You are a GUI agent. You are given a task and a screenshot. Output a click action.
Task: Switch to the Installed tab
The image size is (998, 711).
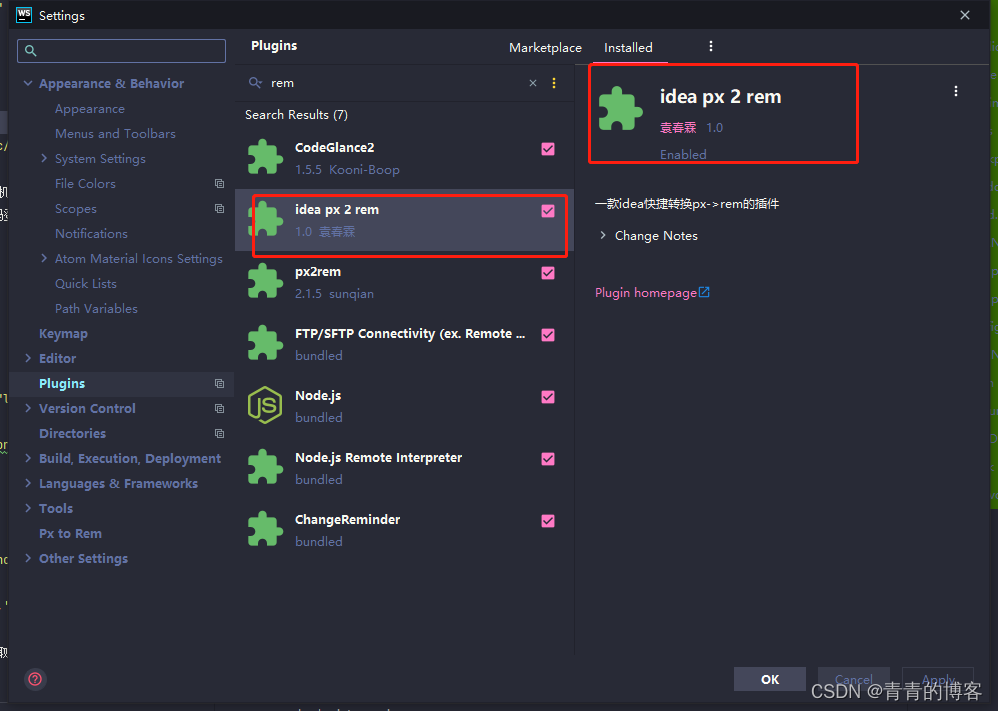pyautogui.click(x=628, y=48)
